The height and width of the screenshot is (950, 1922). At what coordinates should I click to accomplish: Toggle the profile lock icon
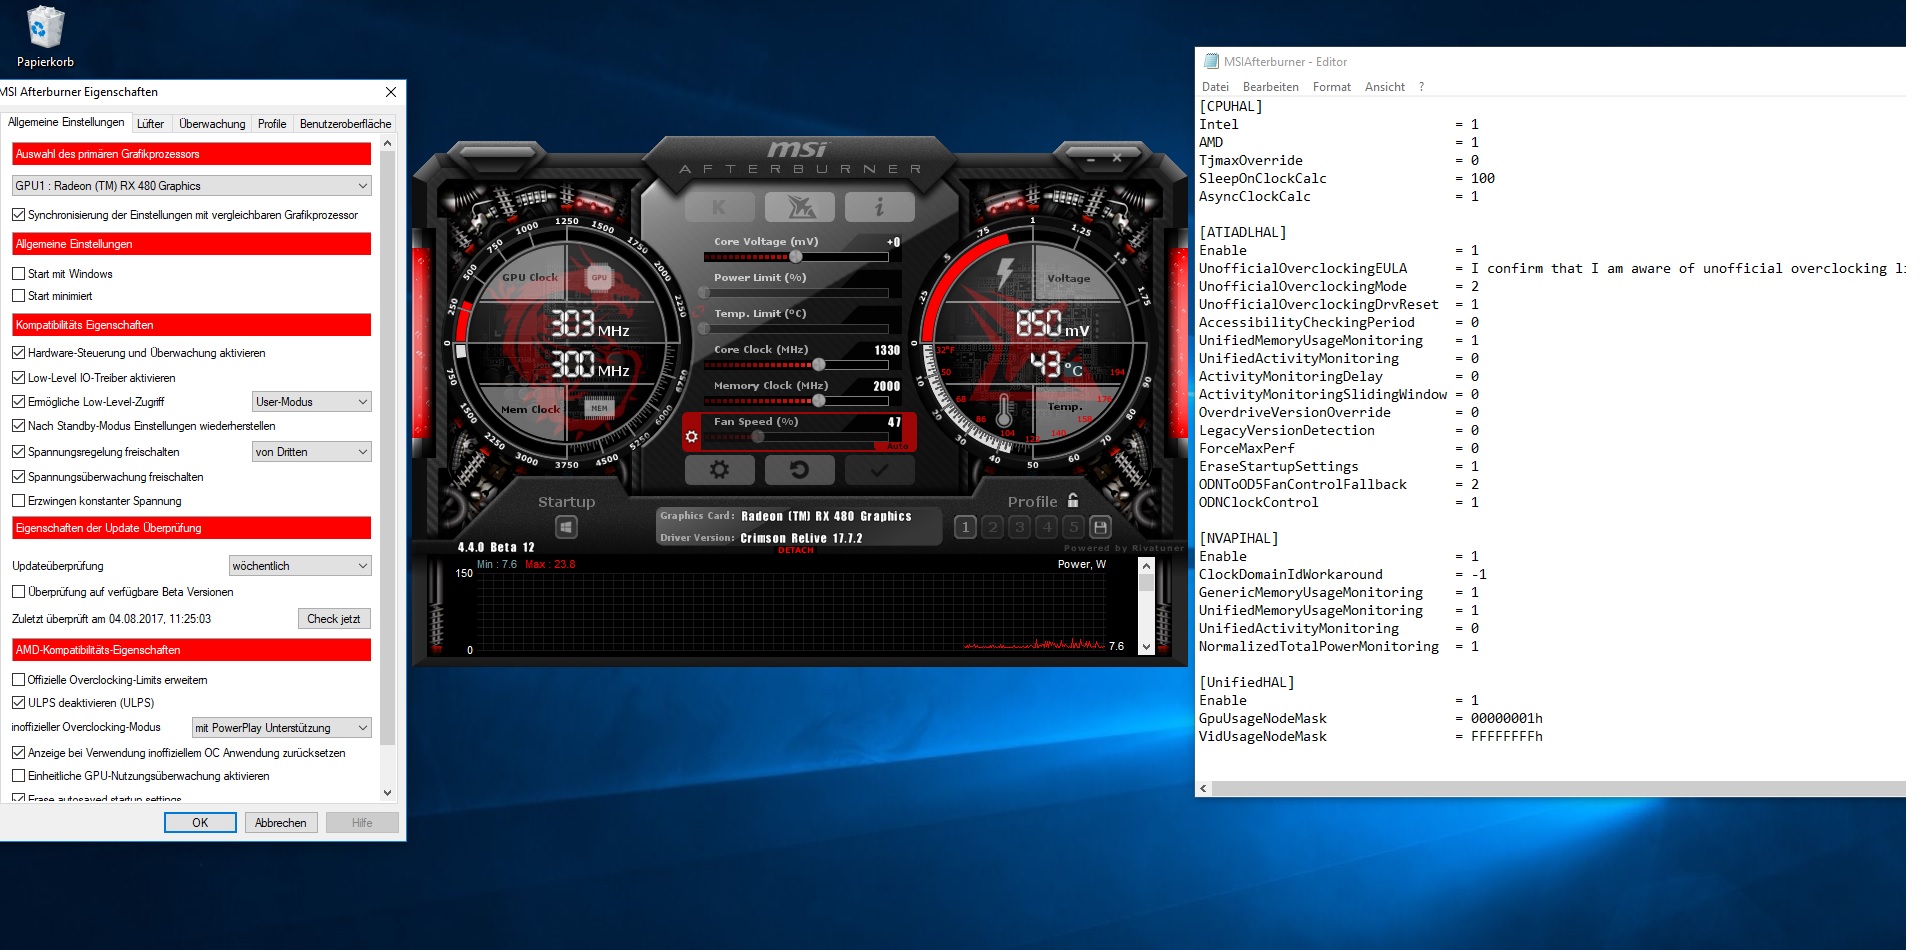coord(1073,500)
